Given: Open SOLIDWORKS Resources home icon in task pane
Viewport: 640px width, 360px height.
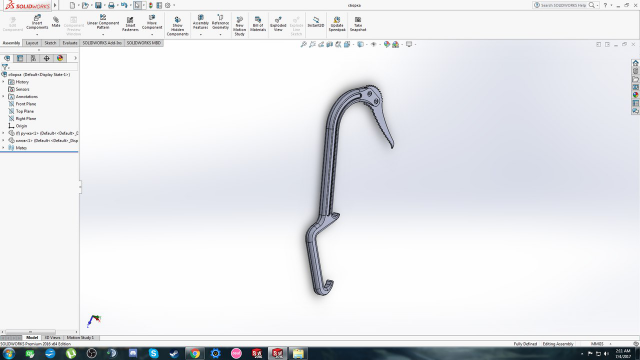Looking at the screenshot, I should pyautogui.click(x=636, y=63).
